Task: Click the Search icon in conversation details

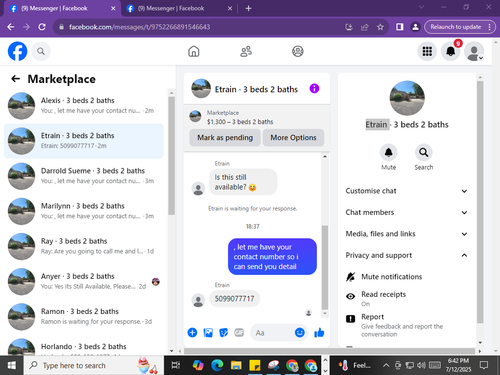Action: [423, 153]
